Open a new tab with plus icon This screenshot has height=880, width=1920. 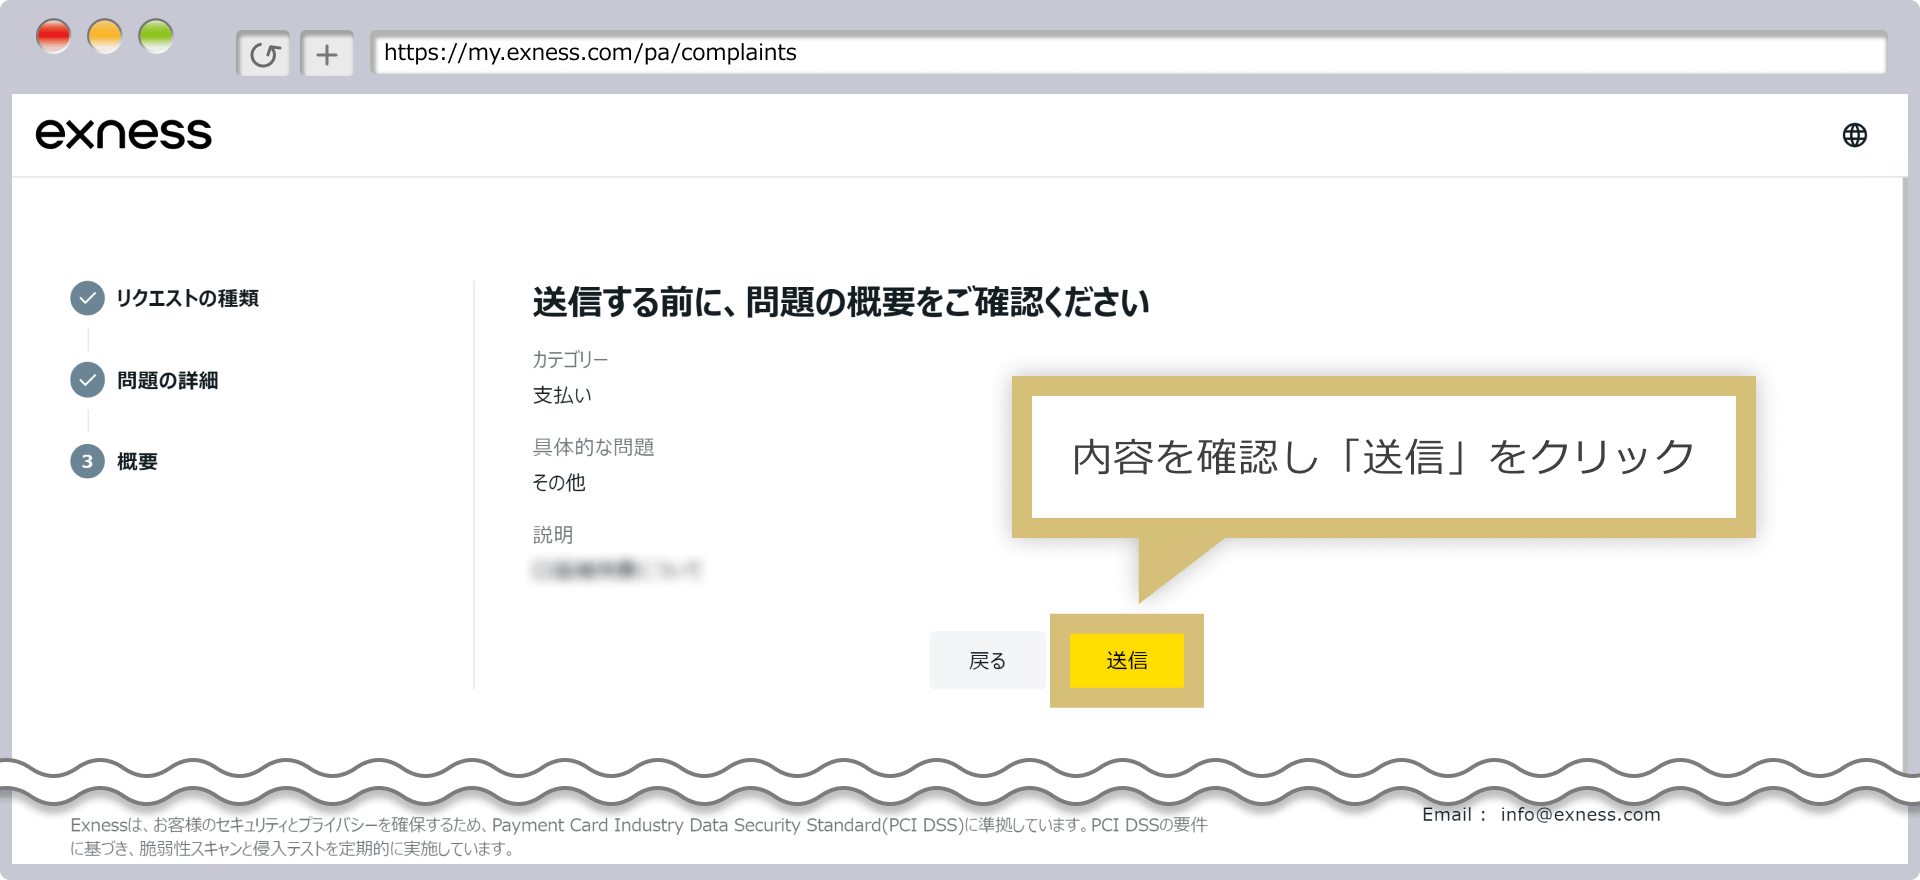click(x=327, y=54)
